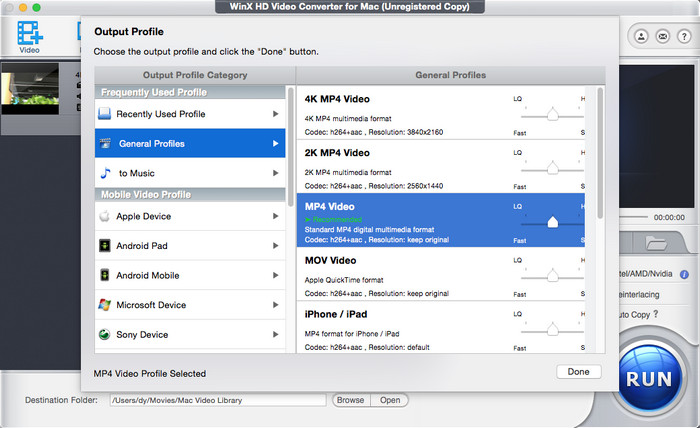Click the Destination Folder path field
This screenshot has width=700, height=428.
tap(218, 400)
